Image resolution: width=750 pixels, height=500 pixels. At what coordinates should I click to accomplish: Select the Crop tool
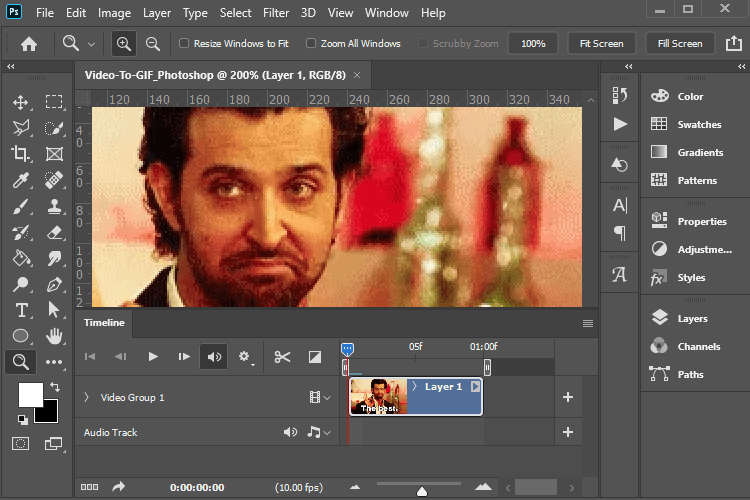21,154
